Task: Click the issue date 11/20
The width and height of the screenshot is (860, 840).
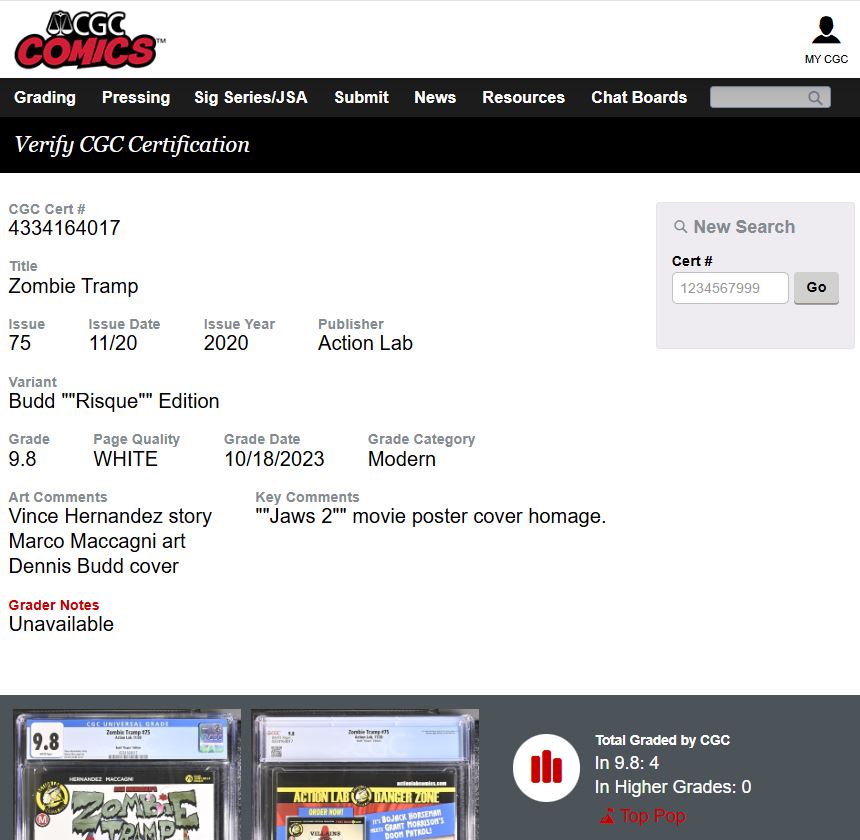Action: (113, 343)
